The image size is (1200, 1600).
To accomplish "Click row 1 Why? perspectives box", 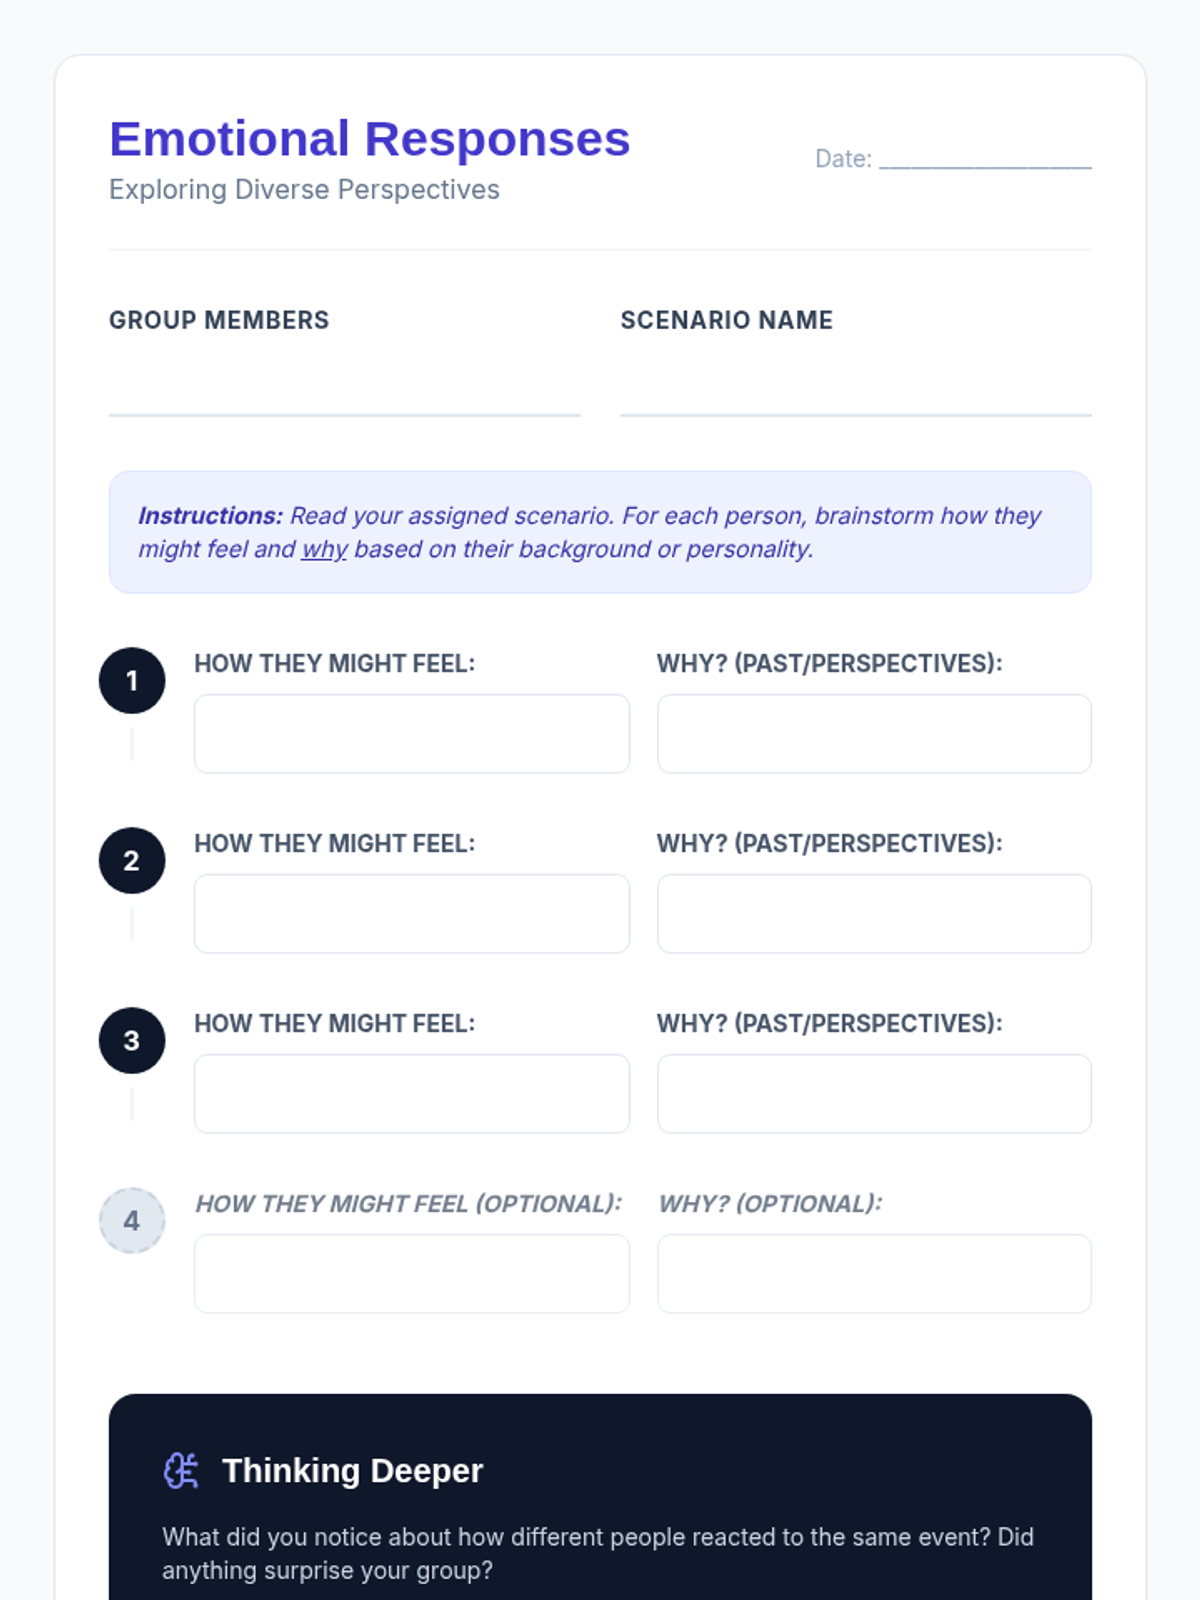I will pyautogui.click(x=874, y=734).
